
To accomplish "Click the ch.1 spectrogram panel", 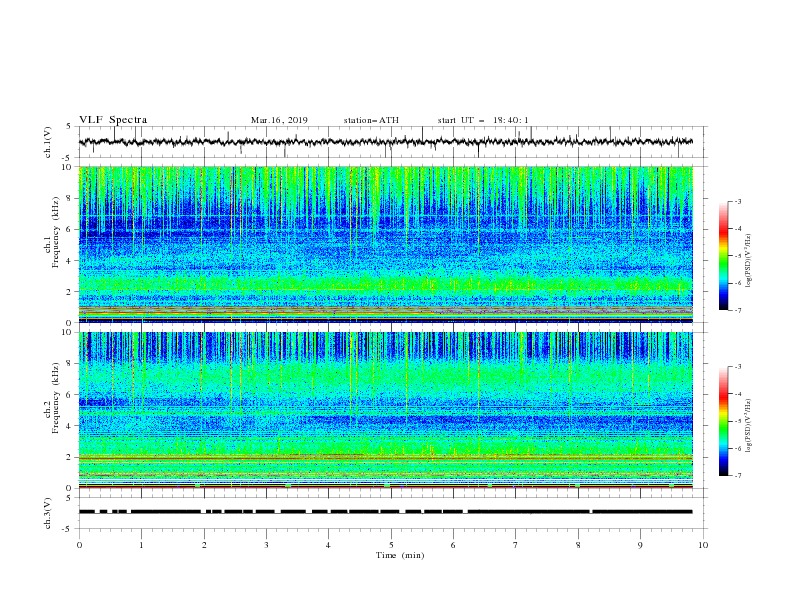I will [x=386, y=244].
